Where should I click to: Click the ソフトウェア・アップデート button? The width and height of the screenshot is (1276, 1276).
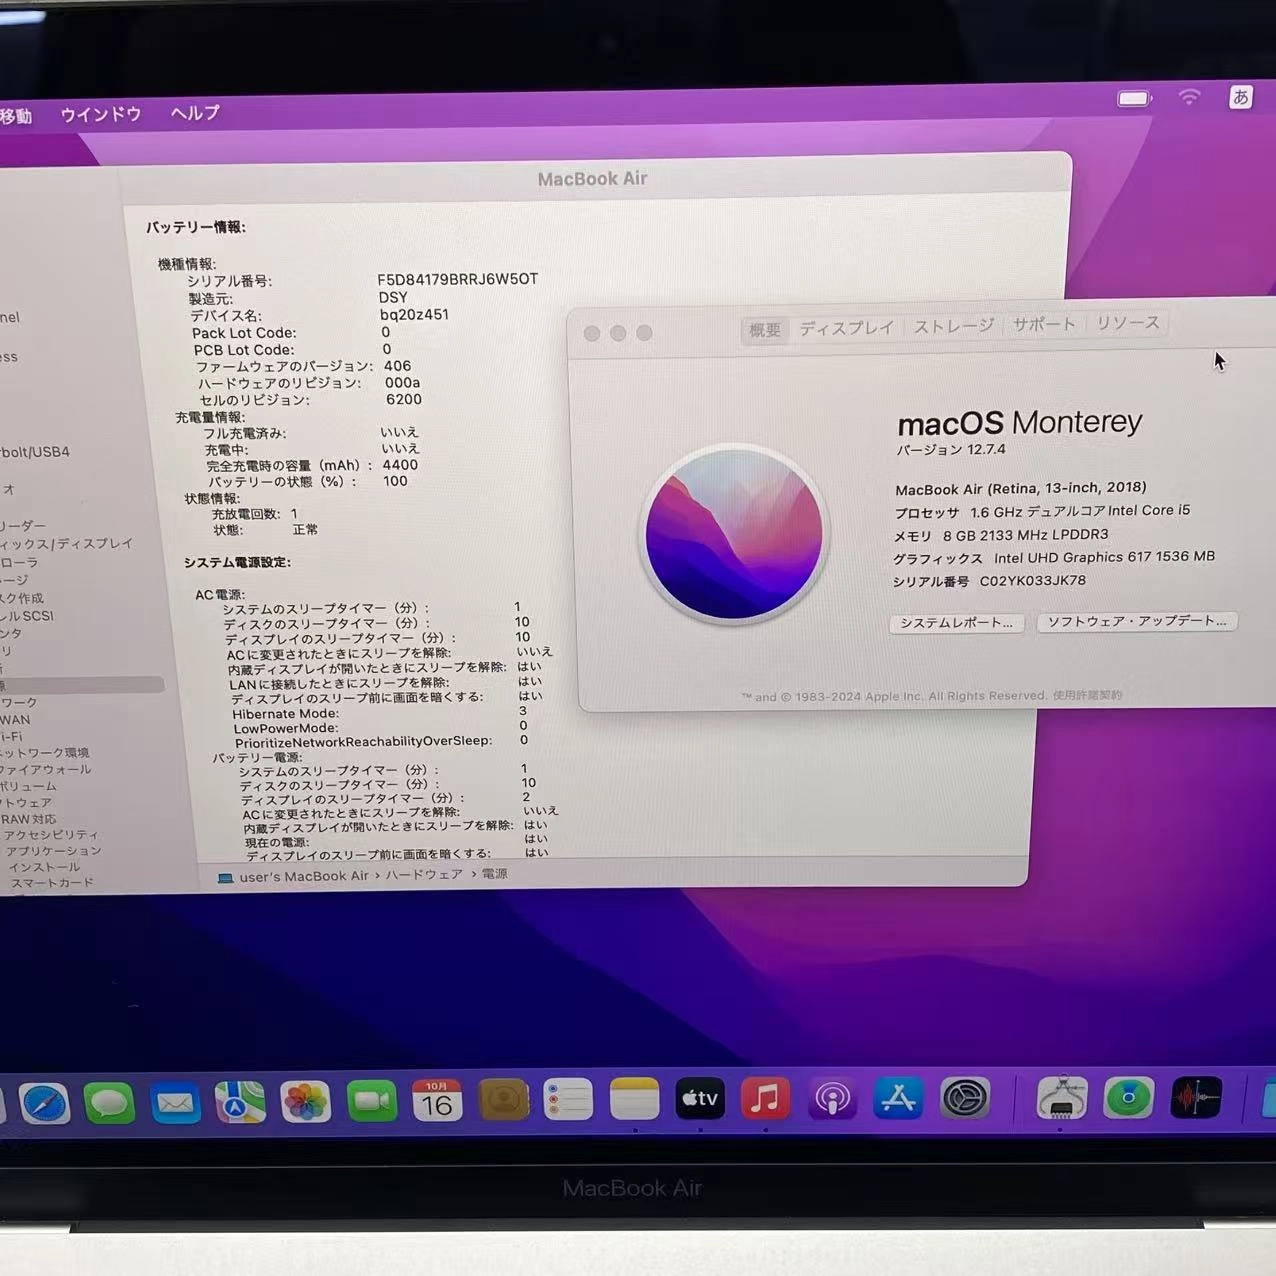point(1137,621)
